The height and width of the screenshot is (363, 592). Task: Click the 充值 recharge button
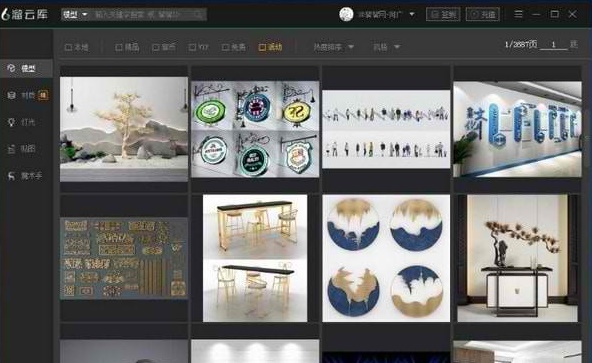(x=483, y=14)
